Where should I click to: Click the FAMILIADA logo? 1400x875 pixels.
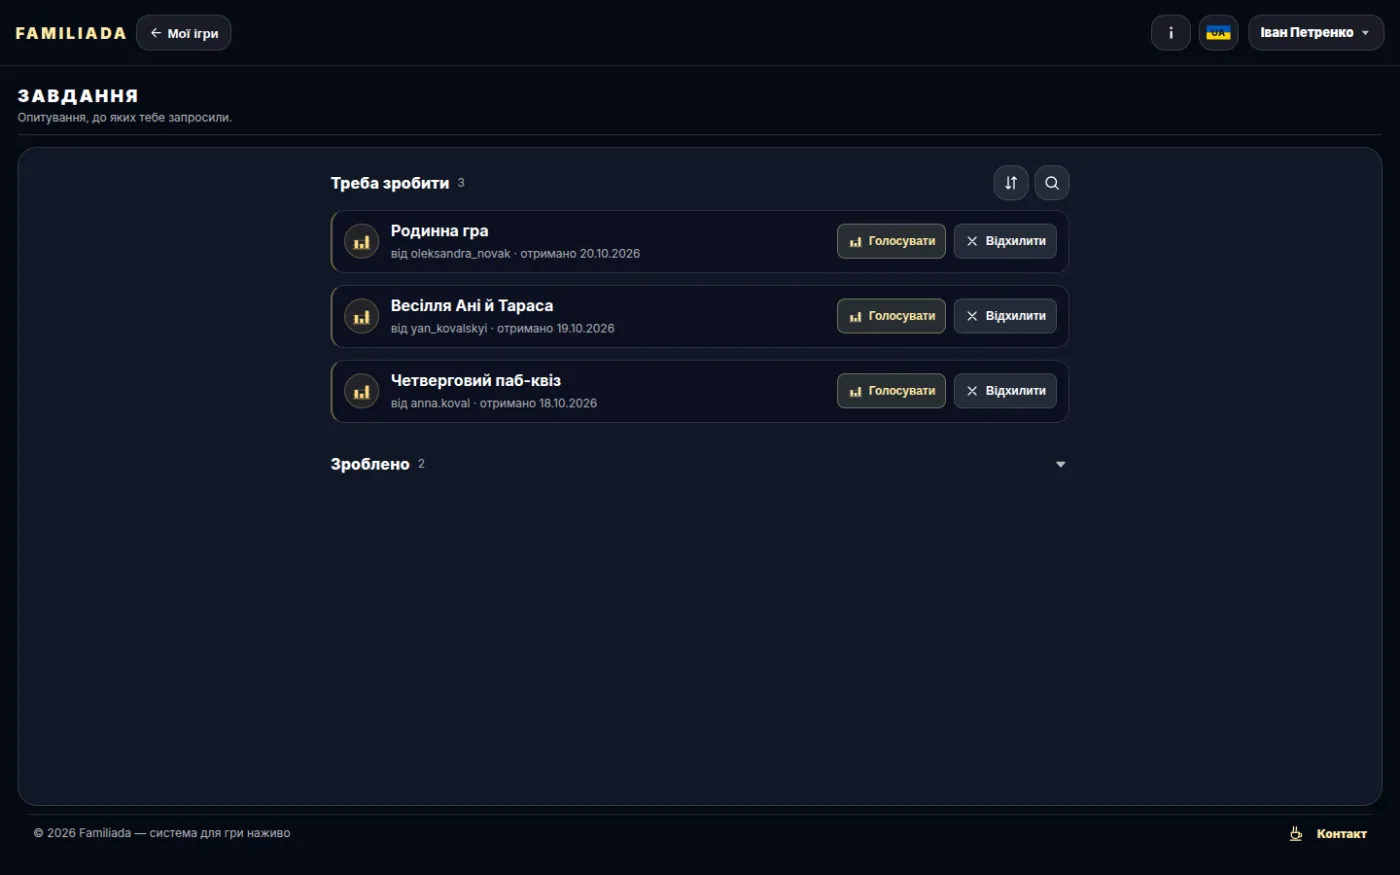pyautogui.click(x=71, y=33)
